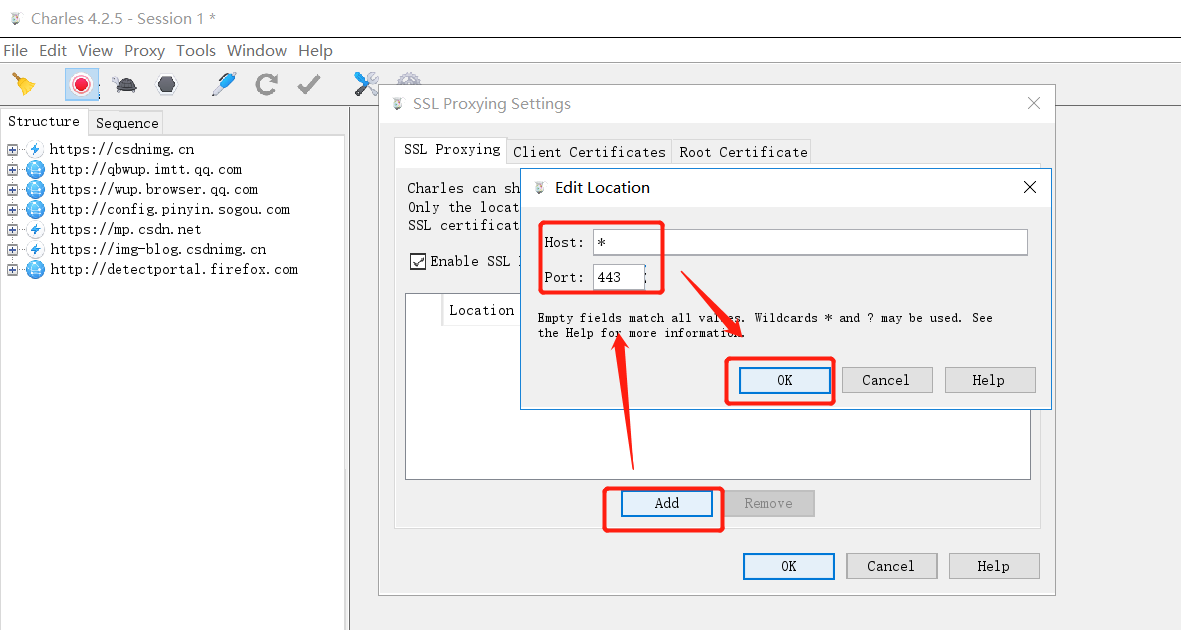
Task: Expand the http://detectportal.firefox.com node
Action: pyautogui.click(x=12, y=270)
